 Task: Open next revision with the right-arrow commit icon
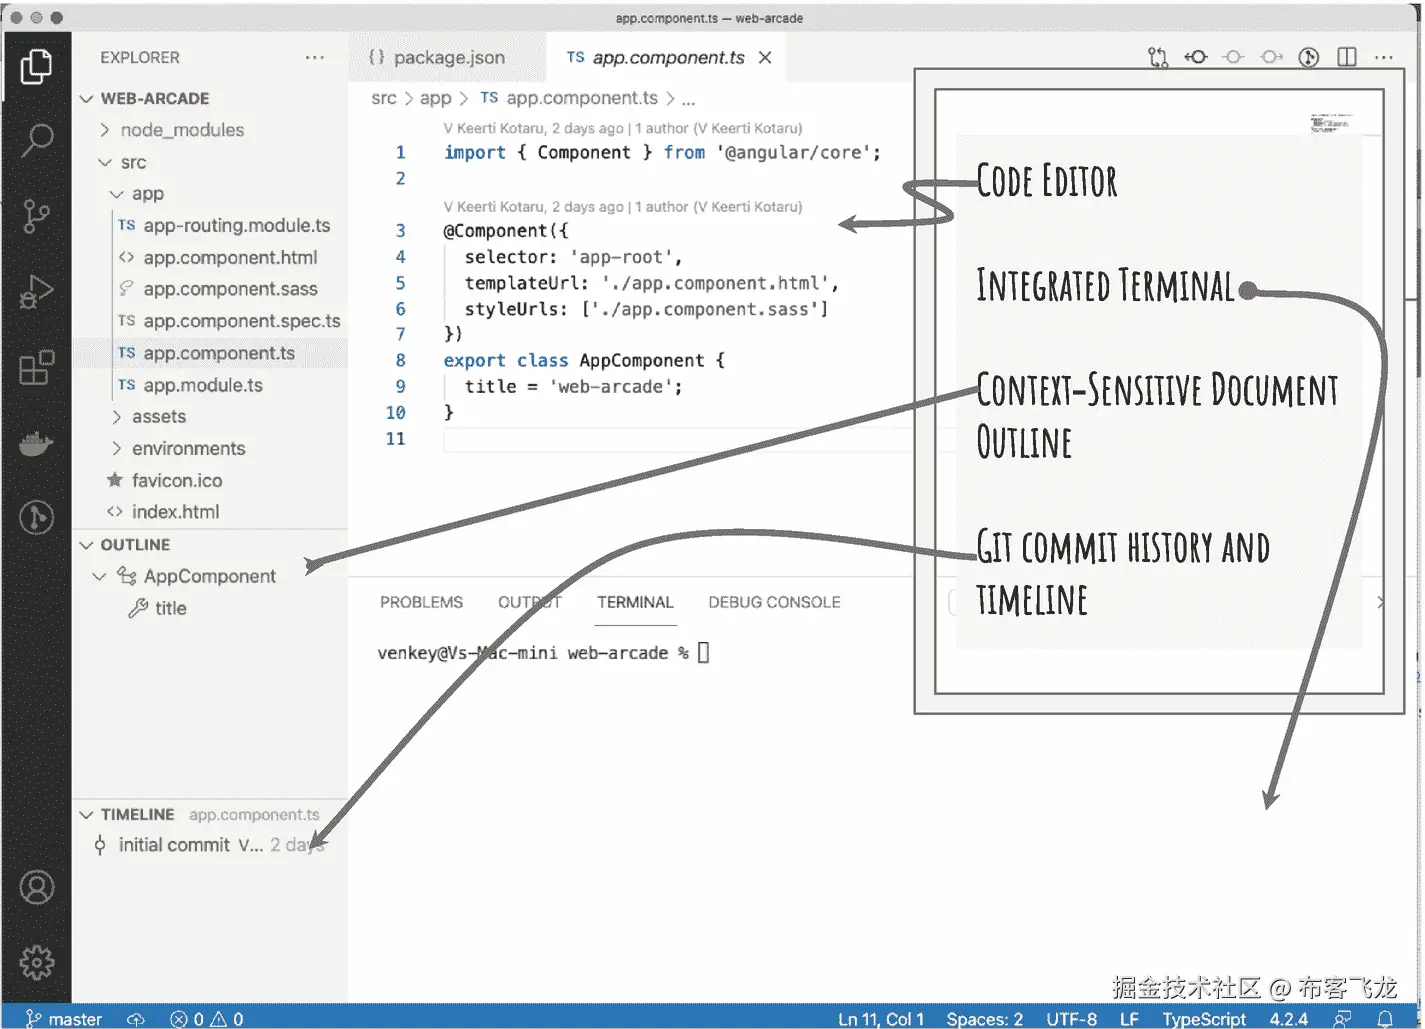[x=1271, y=58]
